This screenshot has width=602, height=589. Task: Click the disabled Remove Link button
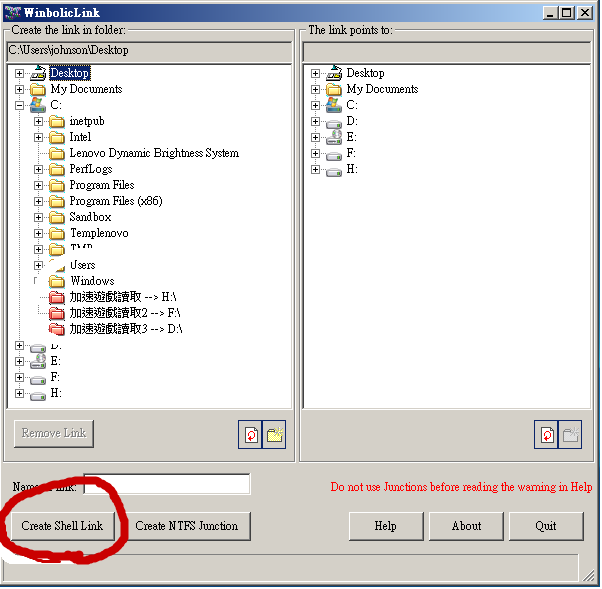coord(54,433)
